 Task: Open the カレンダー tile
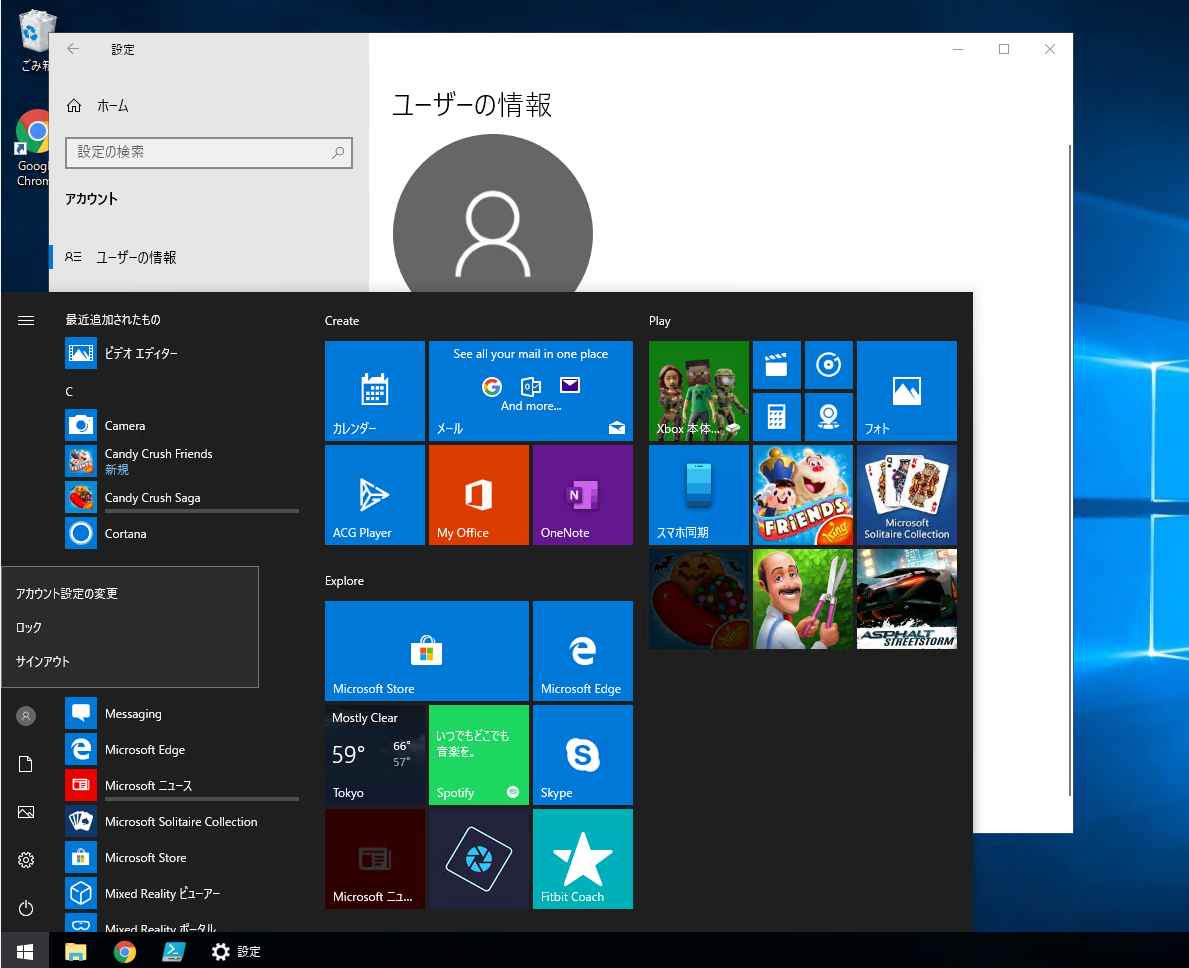(x=375, y=391)
